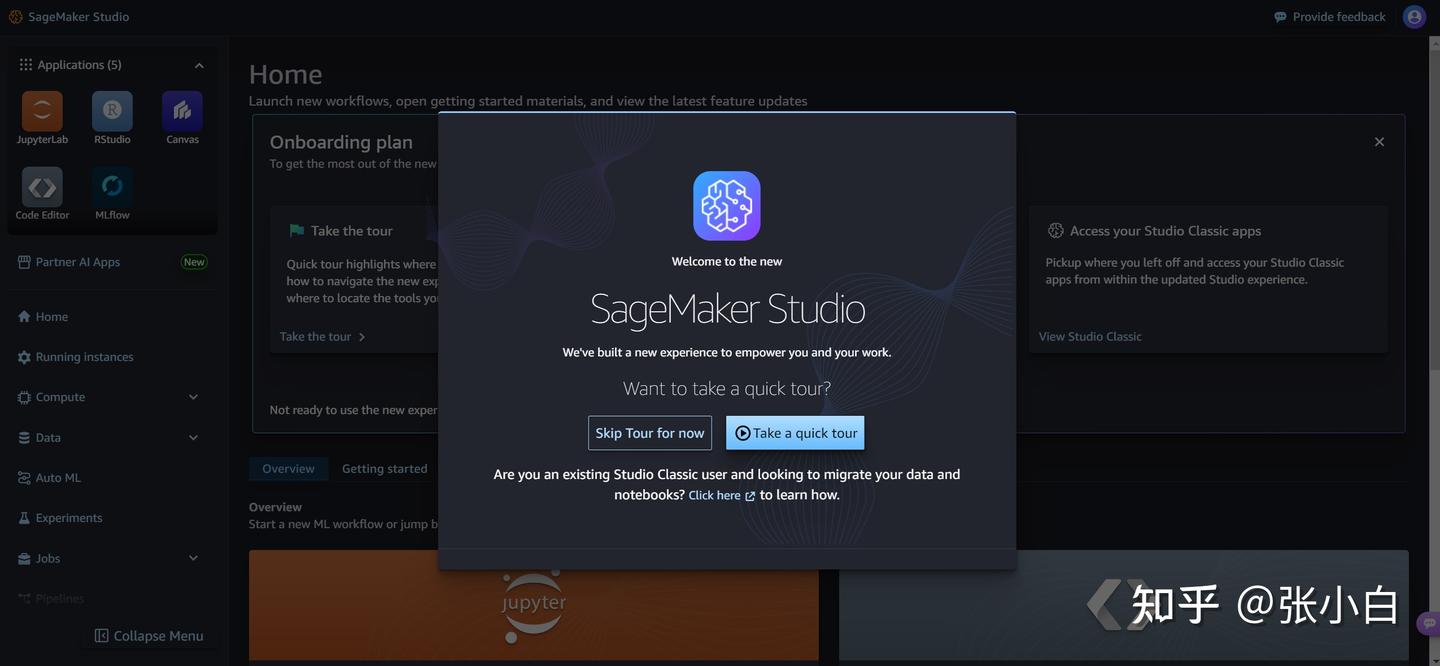Click the Studio Classic apps card icon
This screenshot has height=666, width=1440.
point(1055,230)
